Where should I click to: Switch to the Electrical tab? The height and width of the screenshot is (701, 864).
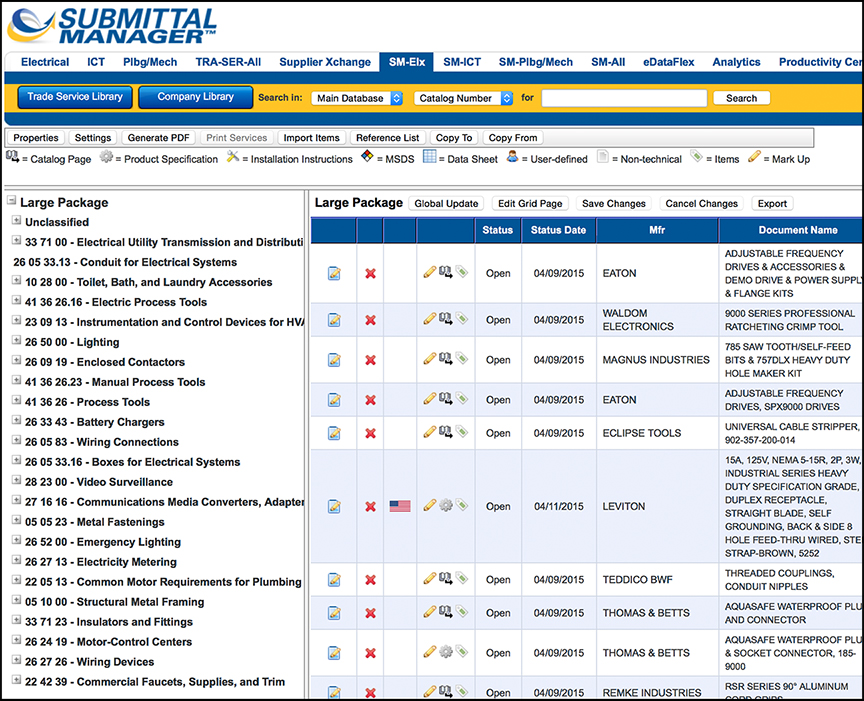45,62
